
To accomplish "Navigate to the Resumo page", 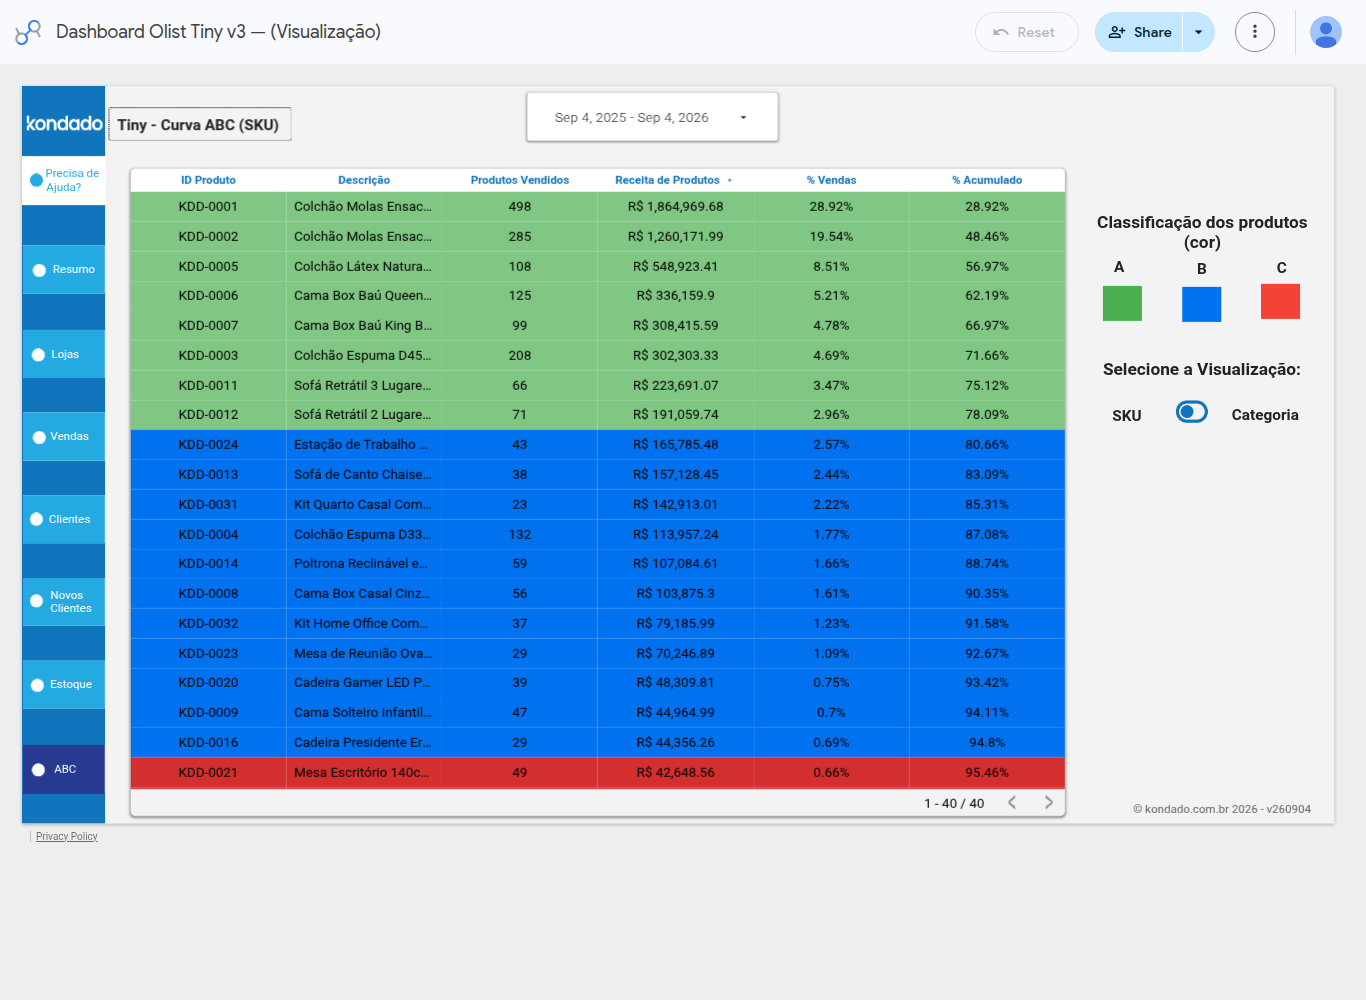I will [64, 270].
